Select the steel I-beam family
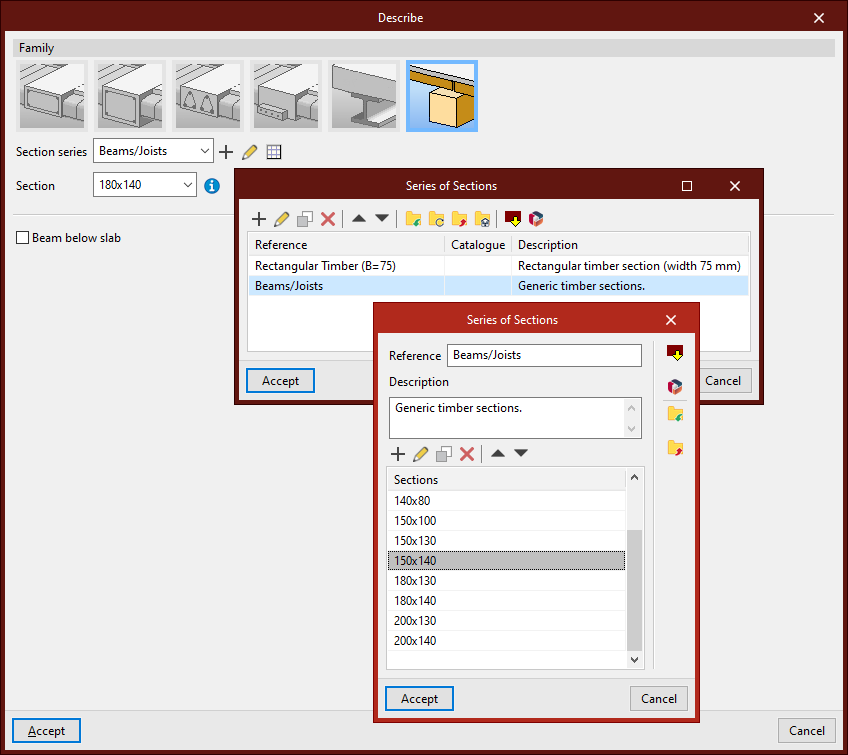 pos(363,96)
